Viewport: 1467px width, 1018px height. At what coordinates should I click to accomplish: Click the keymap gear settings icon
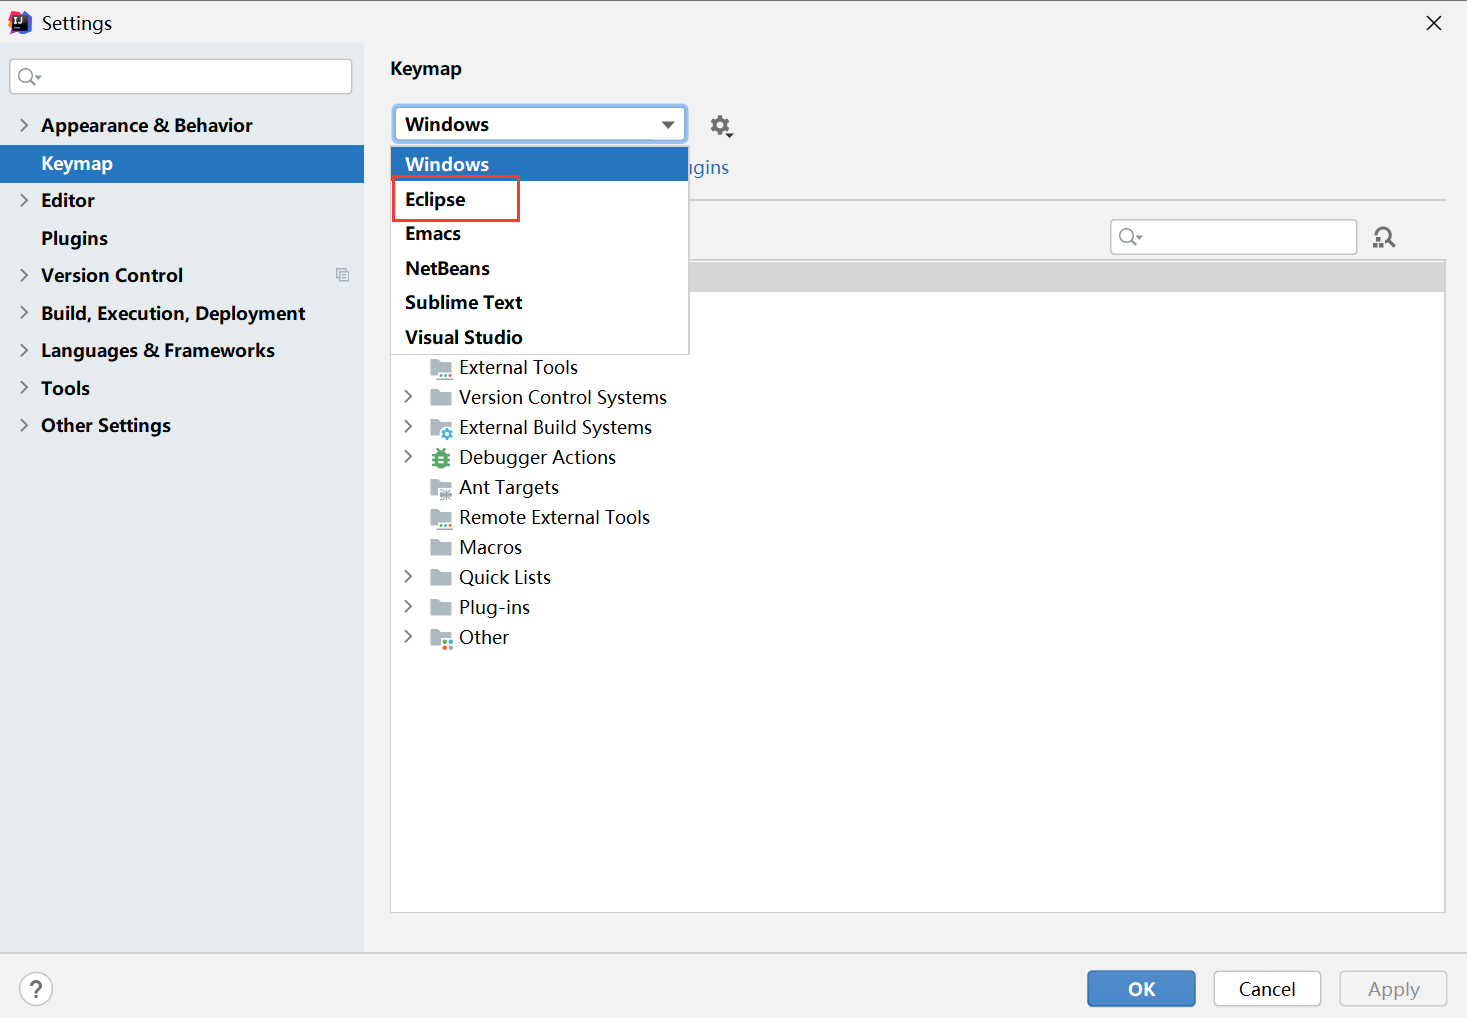(x=721, y=126)
